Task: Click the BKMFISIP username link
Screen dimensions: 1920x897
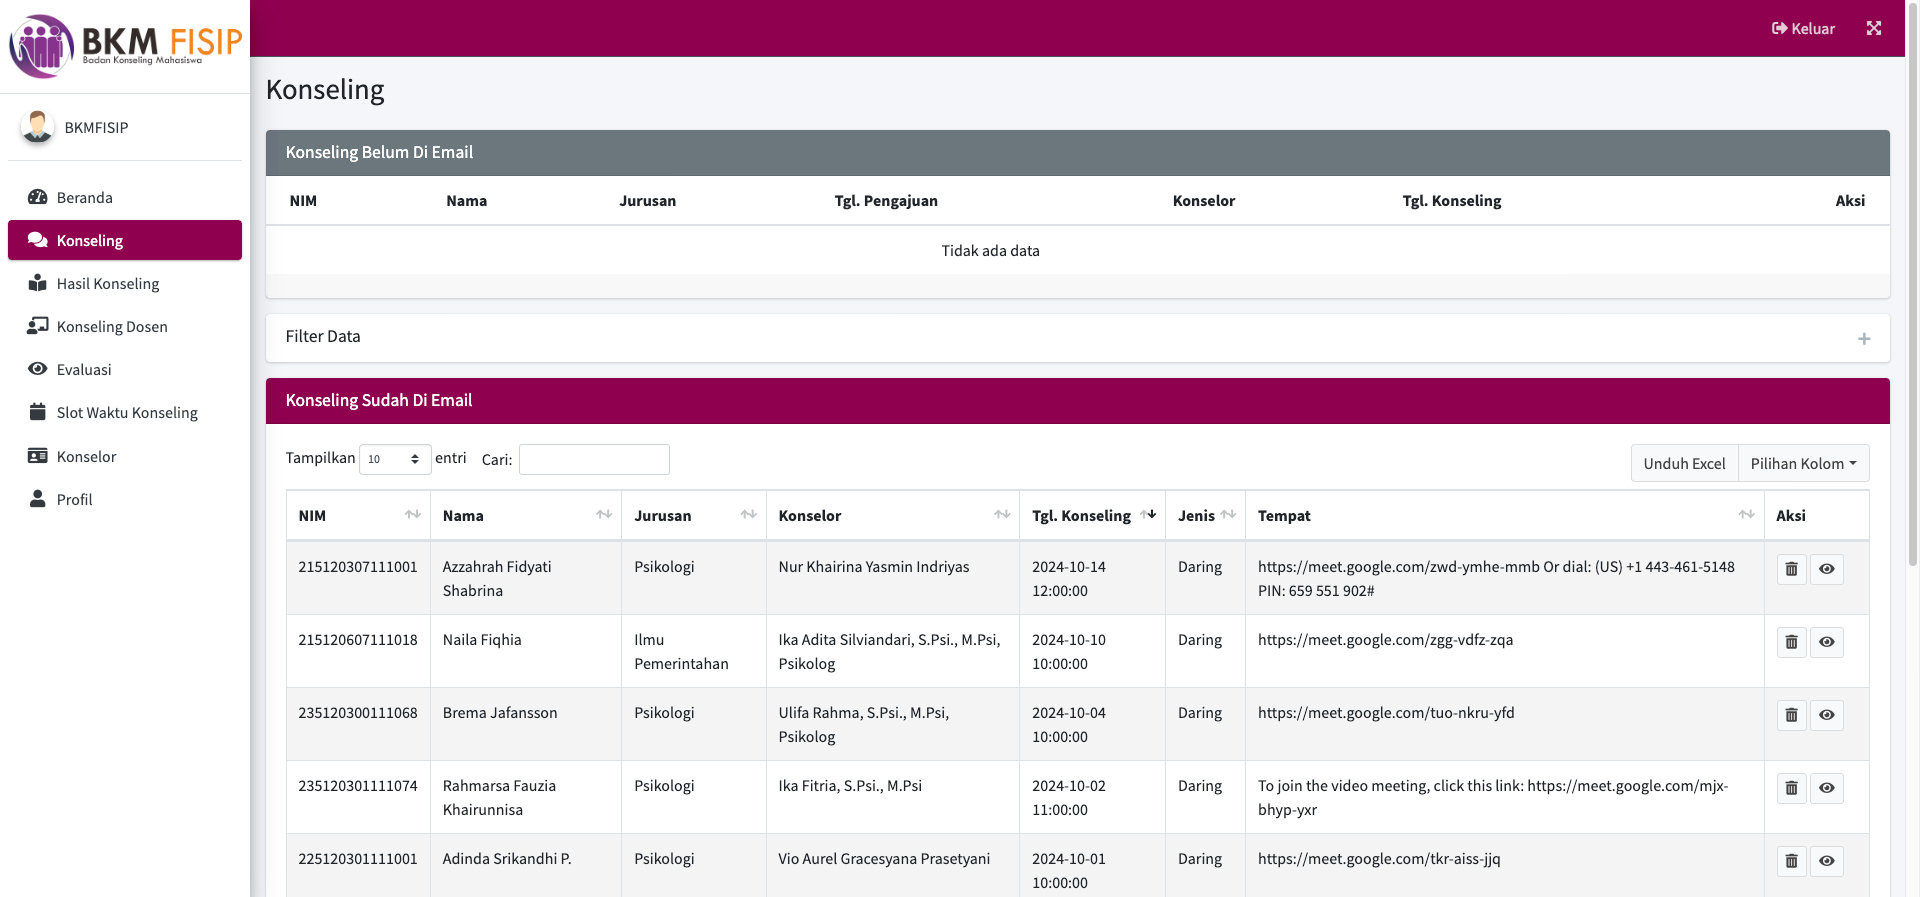Action: pyautogui.click(x=96, y=127)
